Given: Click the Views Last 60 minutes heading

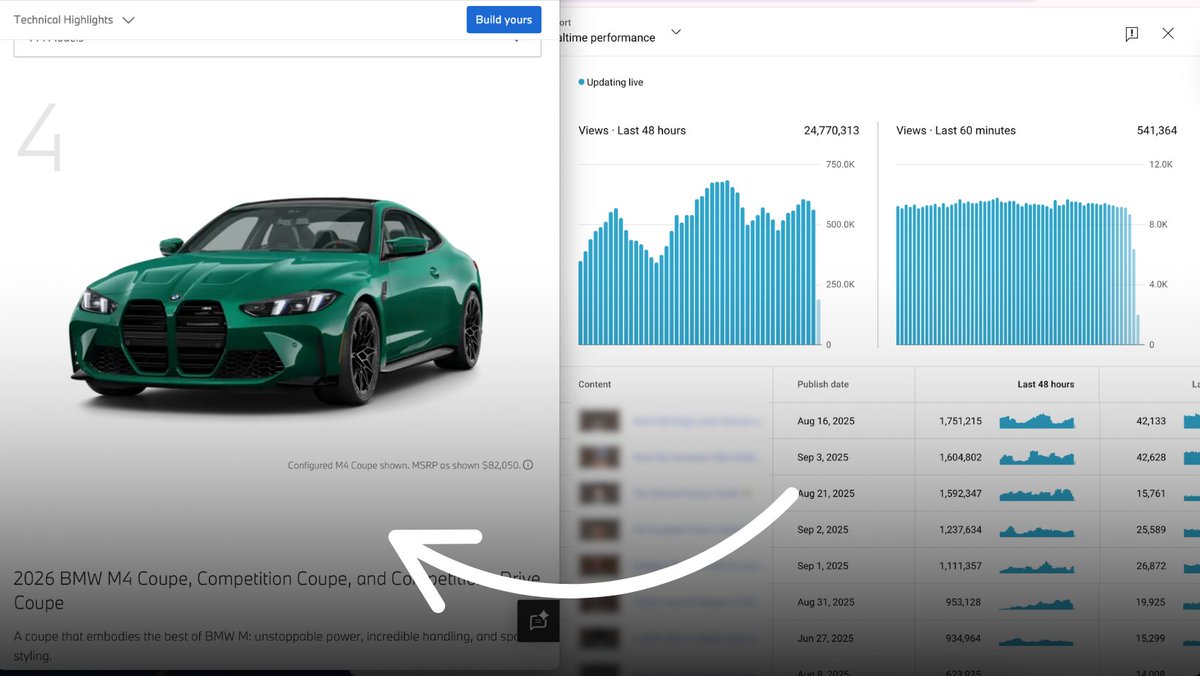Looking at the screenshot, I should pyautogui.click(x=956, y=131).
